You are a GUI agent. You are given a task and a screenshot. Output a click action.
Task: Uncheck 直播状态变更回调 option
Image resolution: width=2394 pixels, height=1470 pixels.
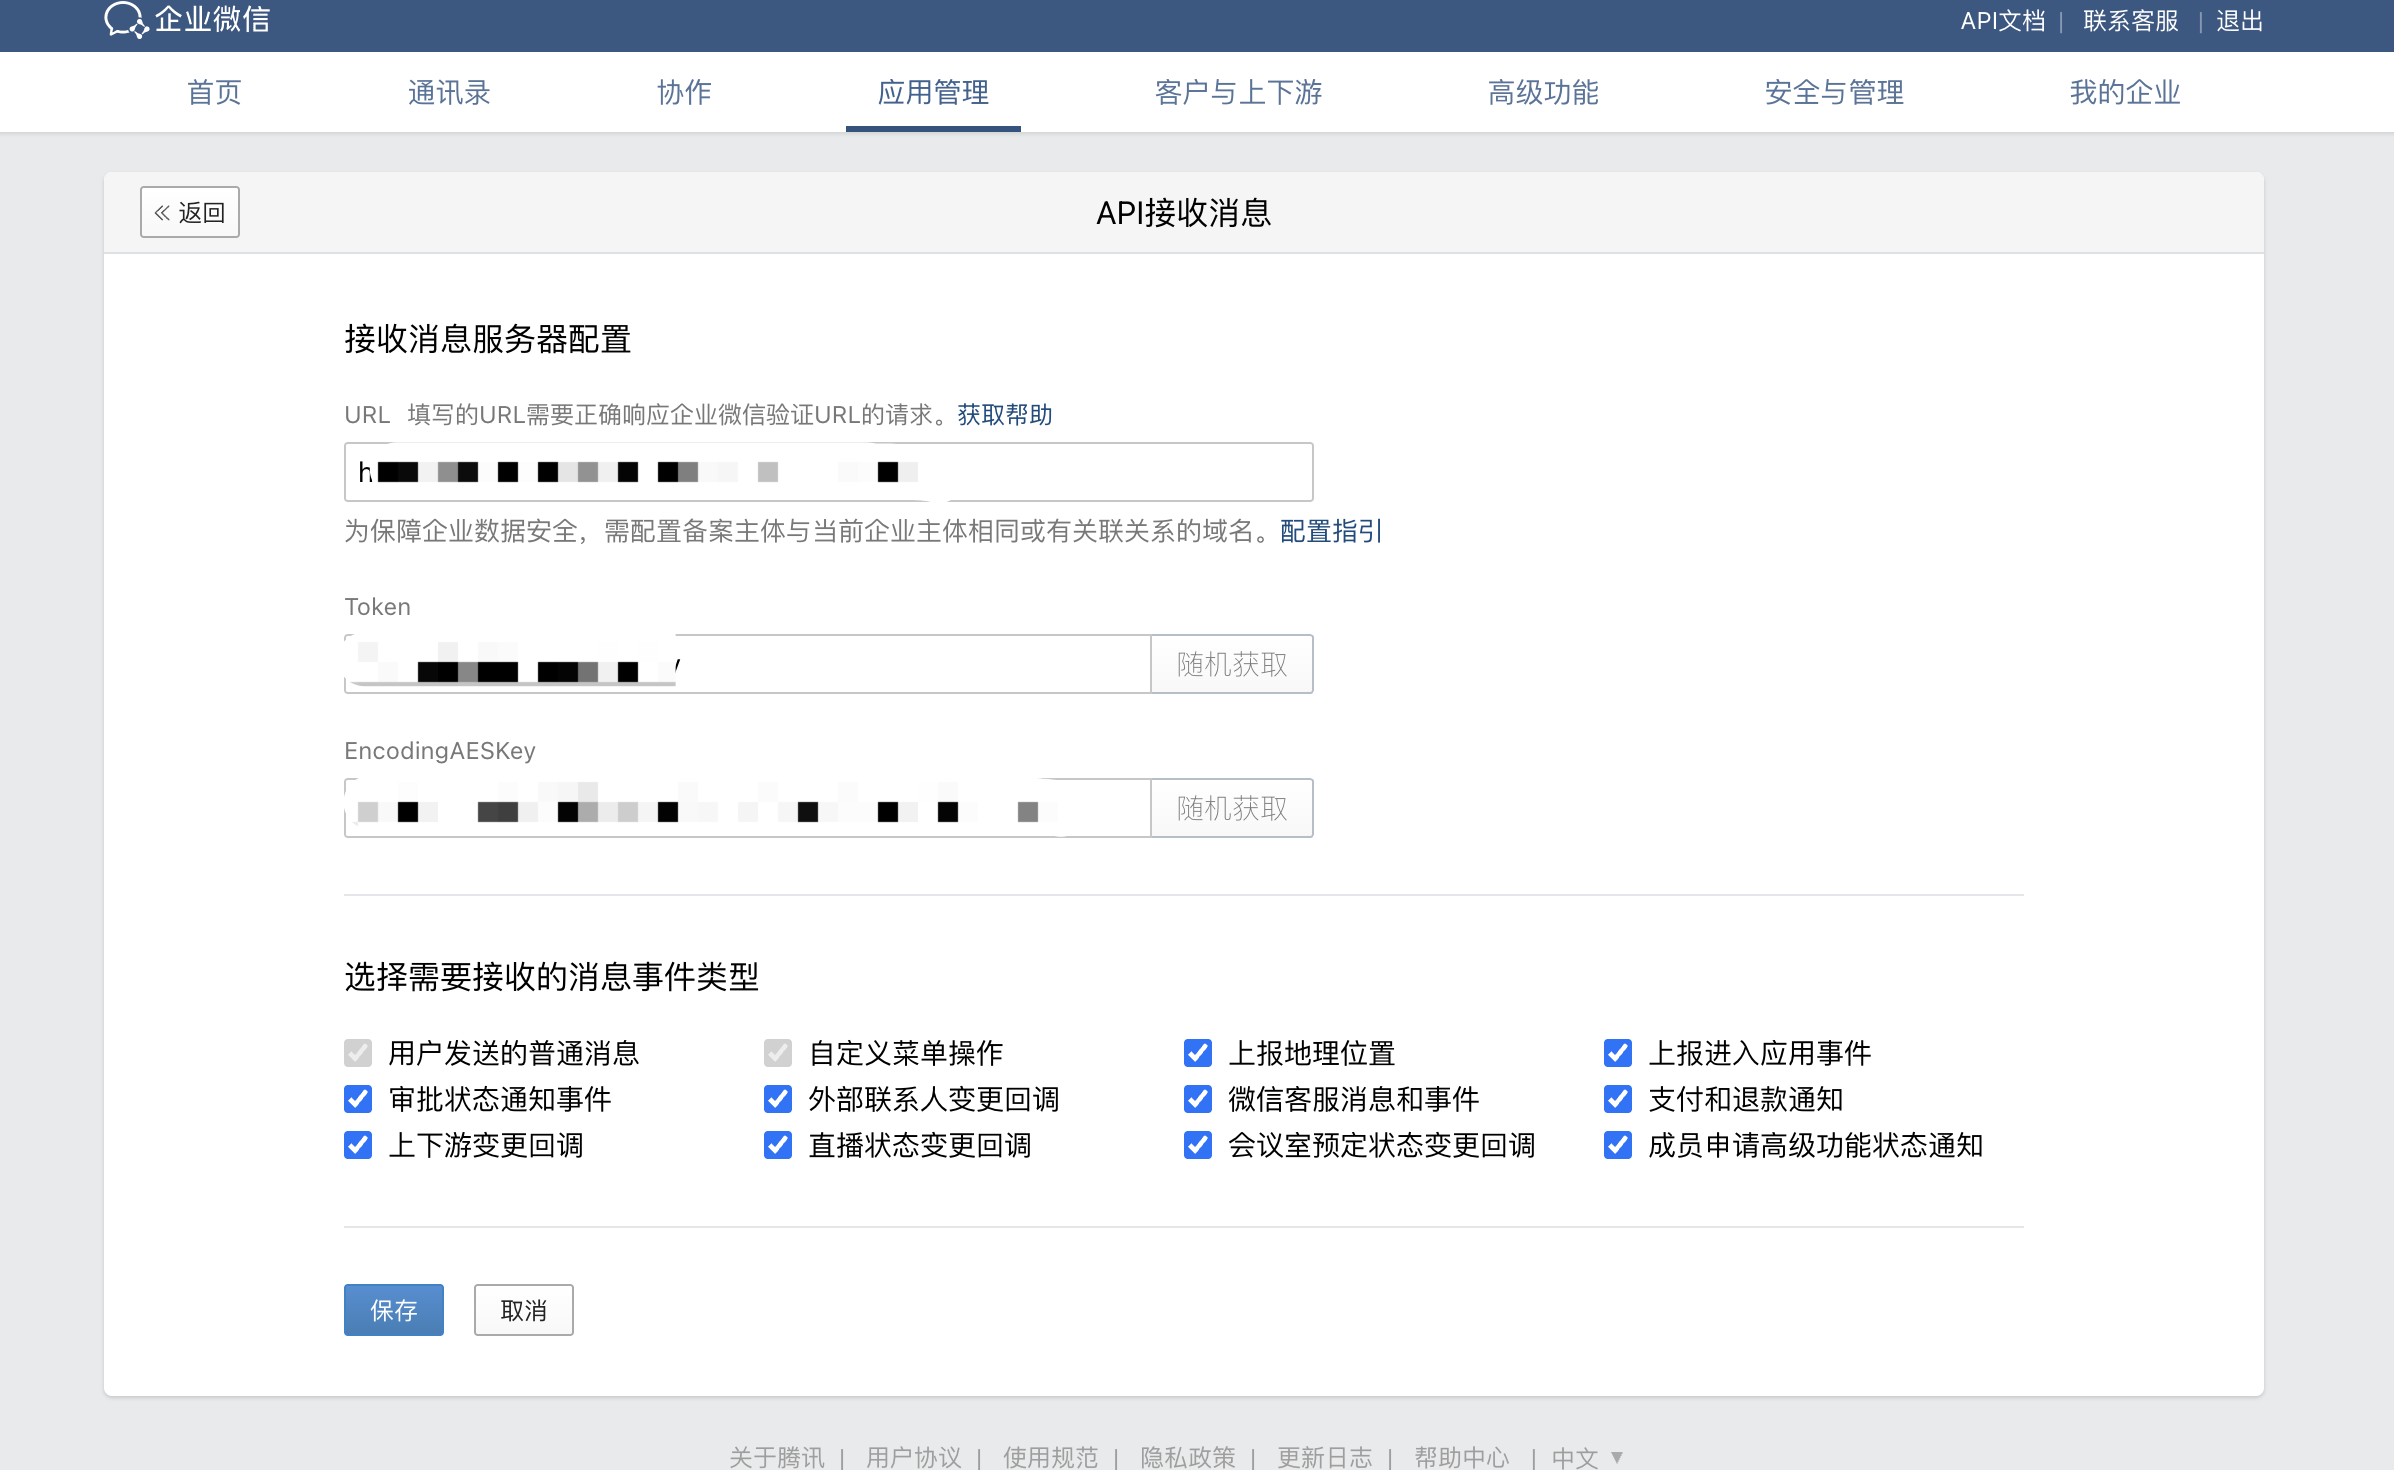pyautogui.click(x=778, y=1146)
